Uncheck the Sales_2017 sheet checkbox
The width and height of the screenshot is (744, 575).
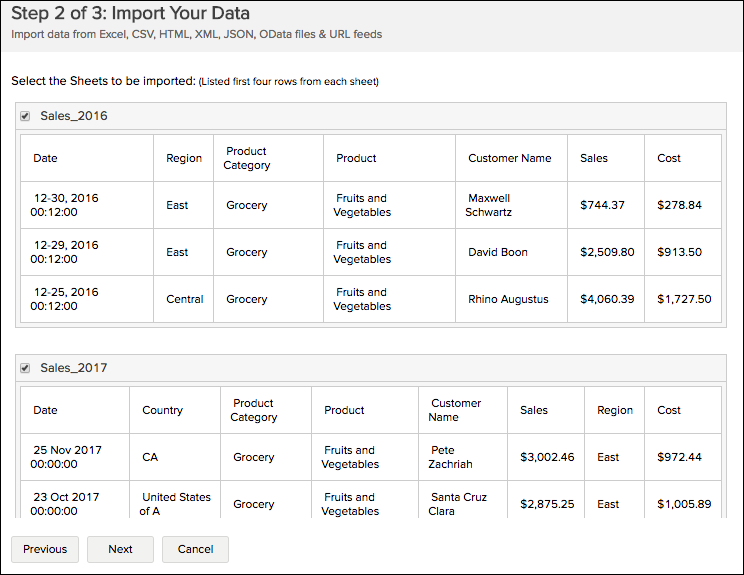(x=25, y=368)
